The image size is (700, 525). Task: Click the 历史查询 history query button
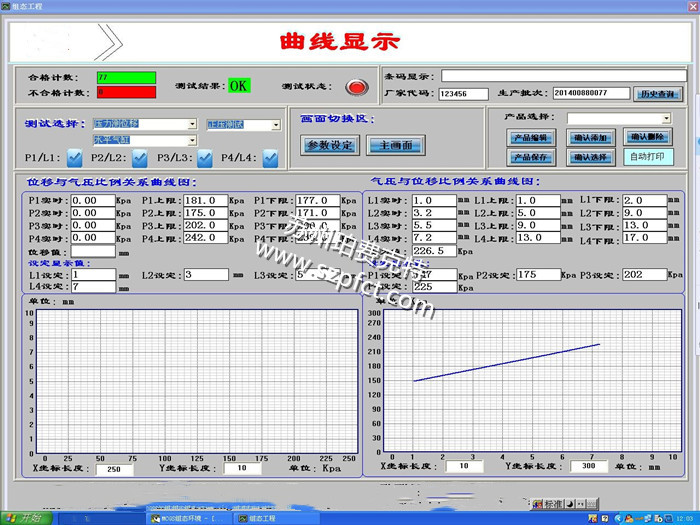click(659, 93)
